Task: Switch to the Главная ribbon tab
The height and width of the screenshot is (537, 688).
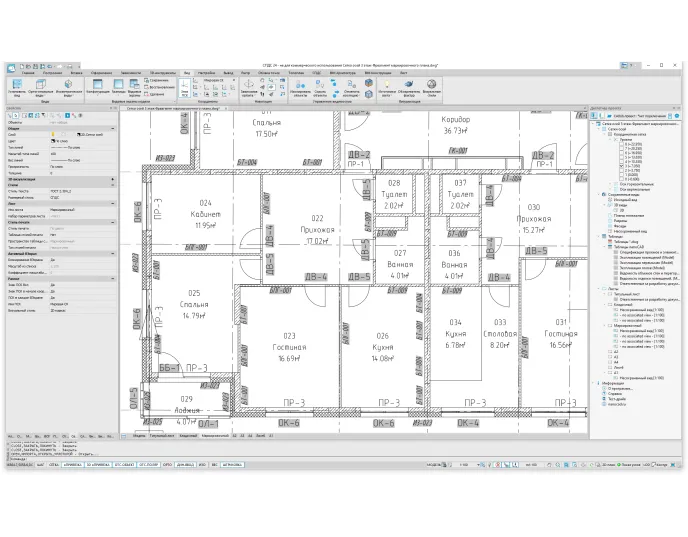Action: (29, 73)
